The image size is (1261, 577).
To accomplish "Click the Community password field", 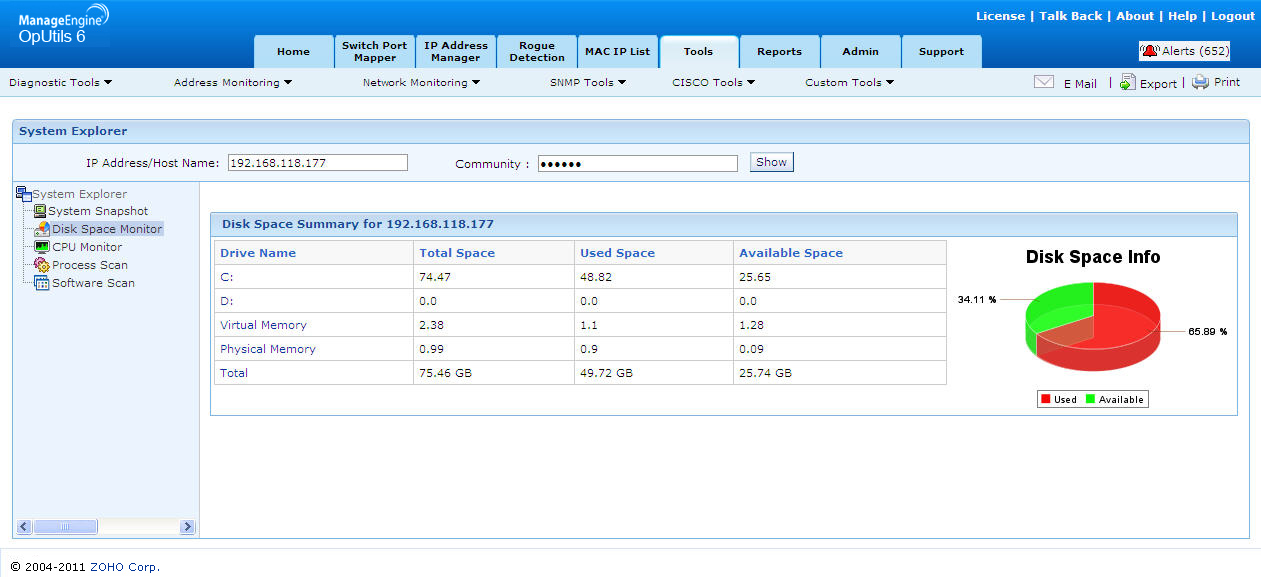I will [638, 163].
